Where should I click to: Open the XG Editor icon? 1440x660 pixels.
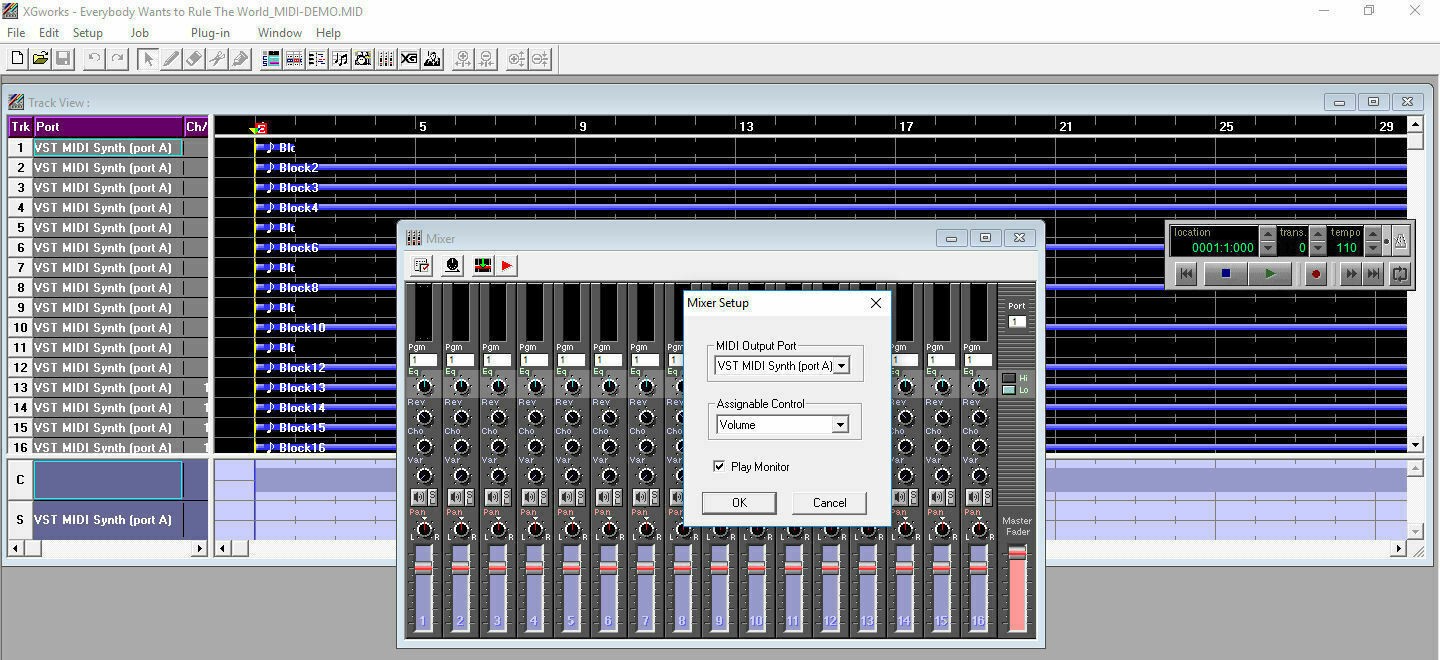(409, 59)
